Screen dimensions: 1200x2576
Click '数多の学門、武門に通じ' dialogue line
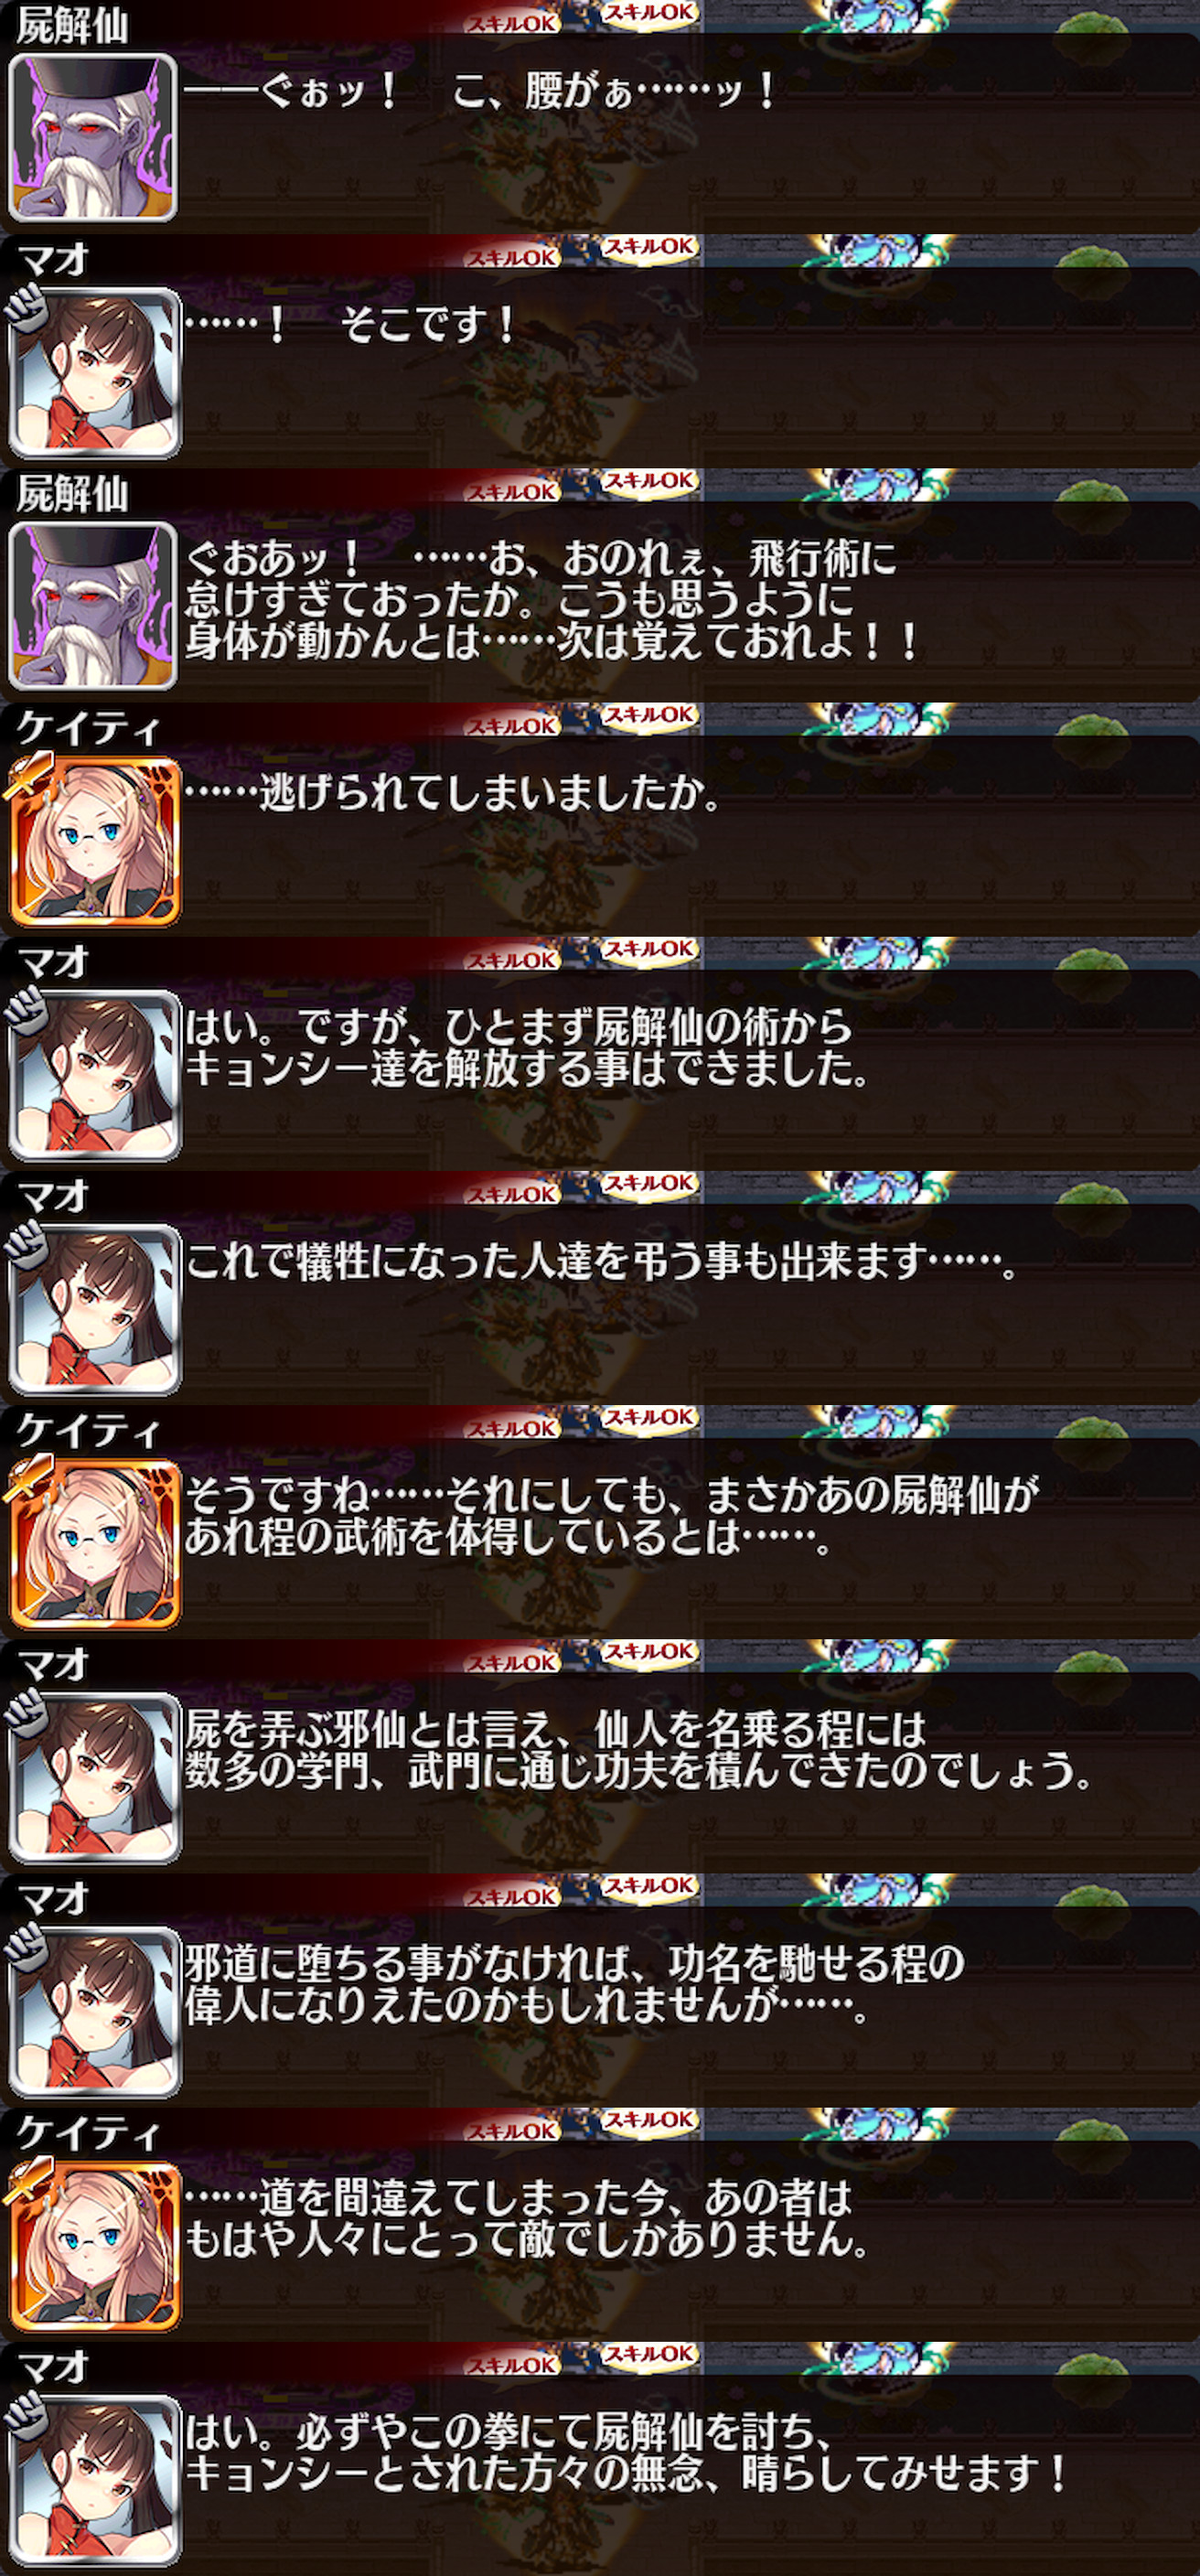[640, 1771]
